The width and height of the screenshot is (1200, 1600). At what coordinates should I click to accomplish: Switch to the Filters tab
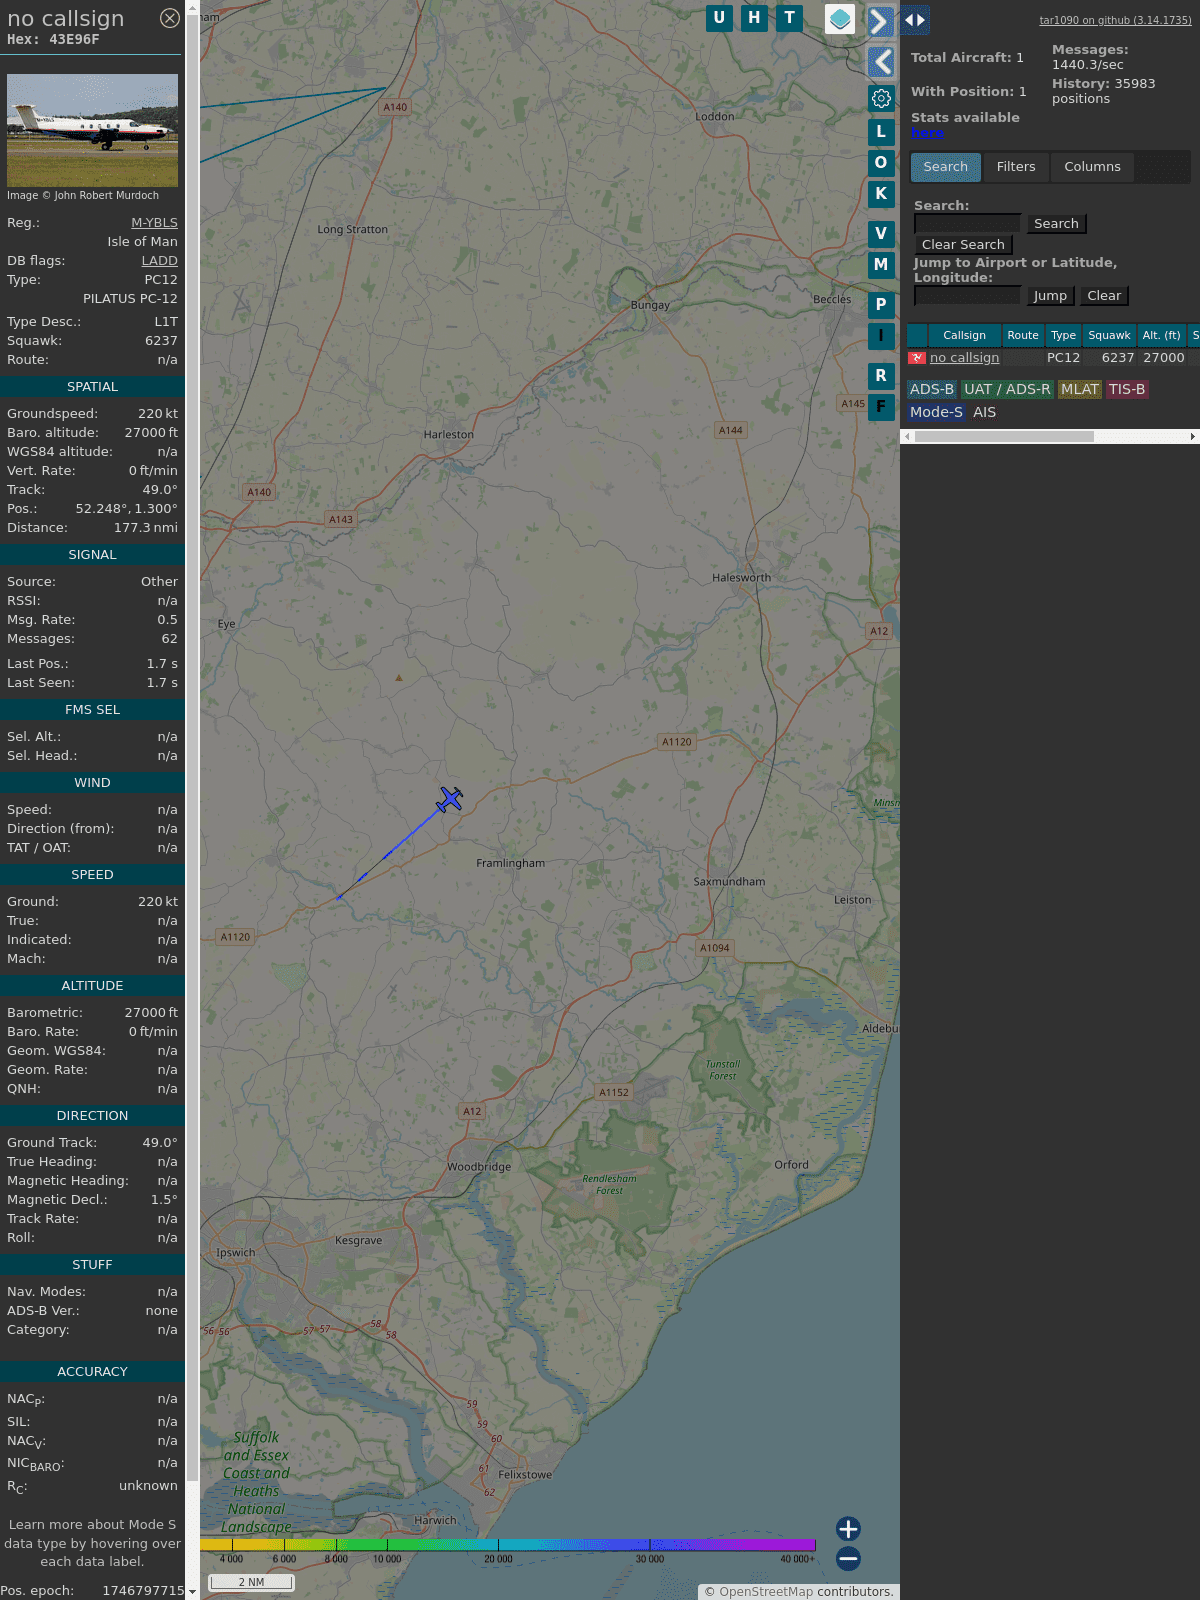click(1015, 167)
